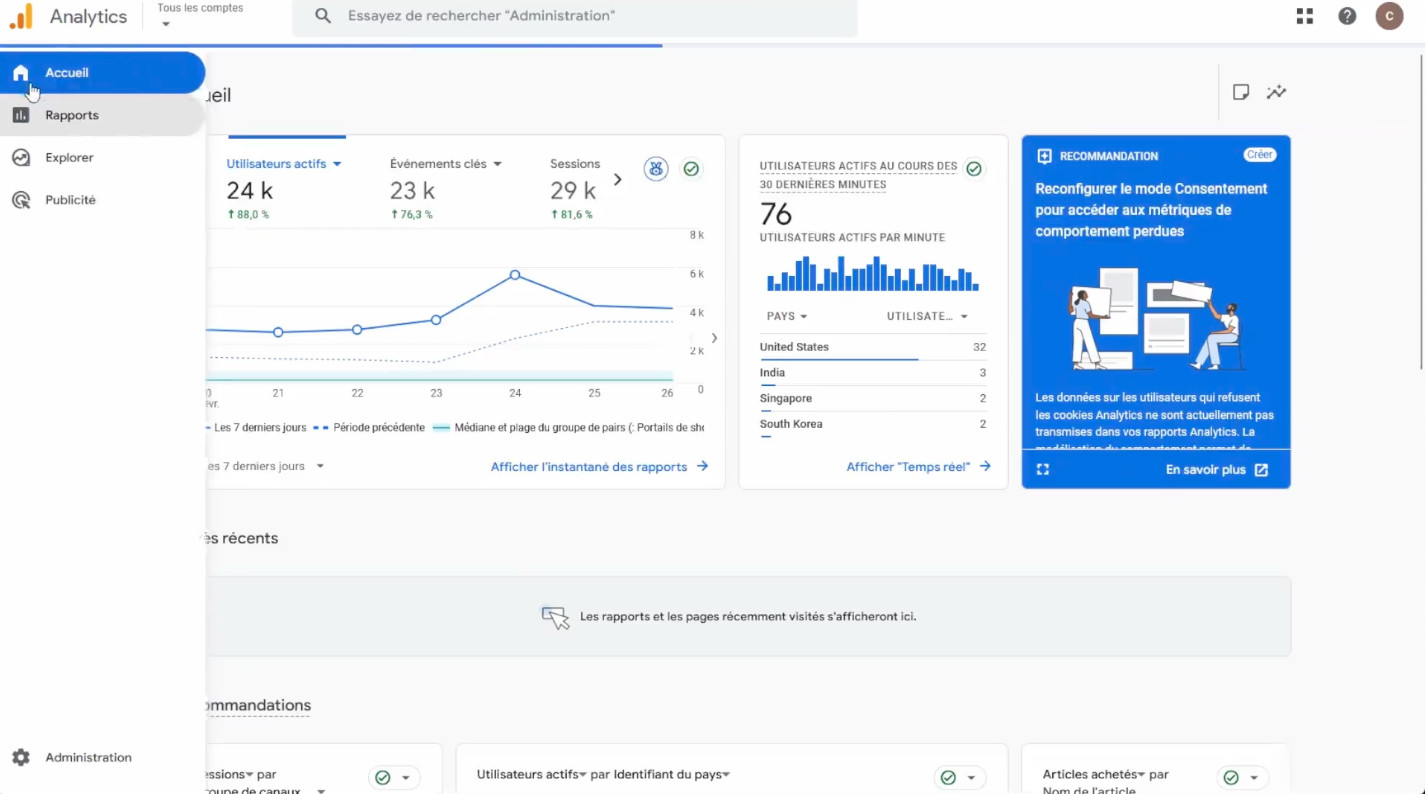Click the comparison icon beside Sessions
The height and width of the screenshot is (794, 1427).
[656, 169]
